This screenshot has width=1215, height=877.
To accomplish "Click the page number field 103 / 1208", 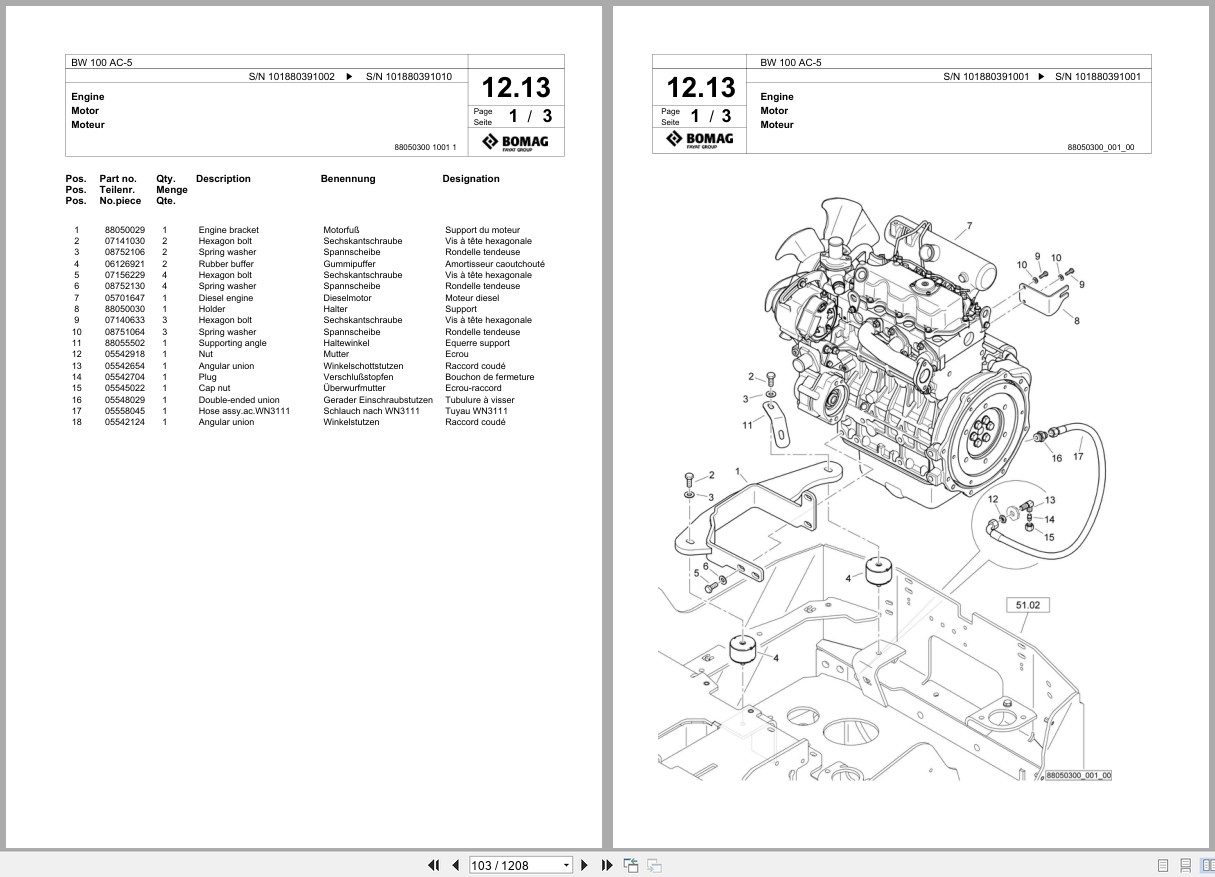I will 516,865.
